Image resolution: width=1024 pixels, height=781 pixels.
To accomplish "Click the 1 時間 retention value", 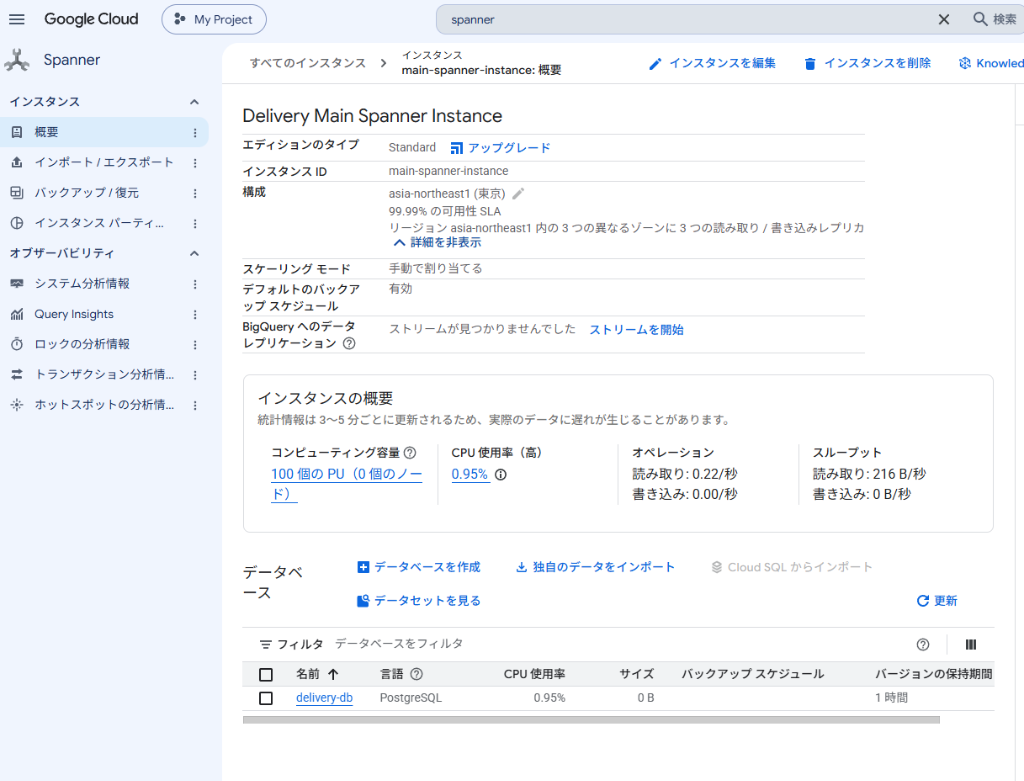I will pyautogui.click(x=891, y=698).
